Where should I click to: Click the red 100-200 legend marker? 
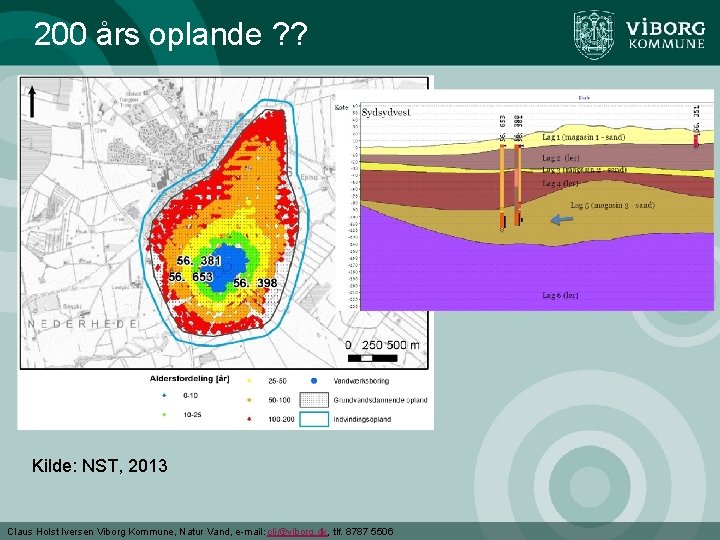(249, 419)
